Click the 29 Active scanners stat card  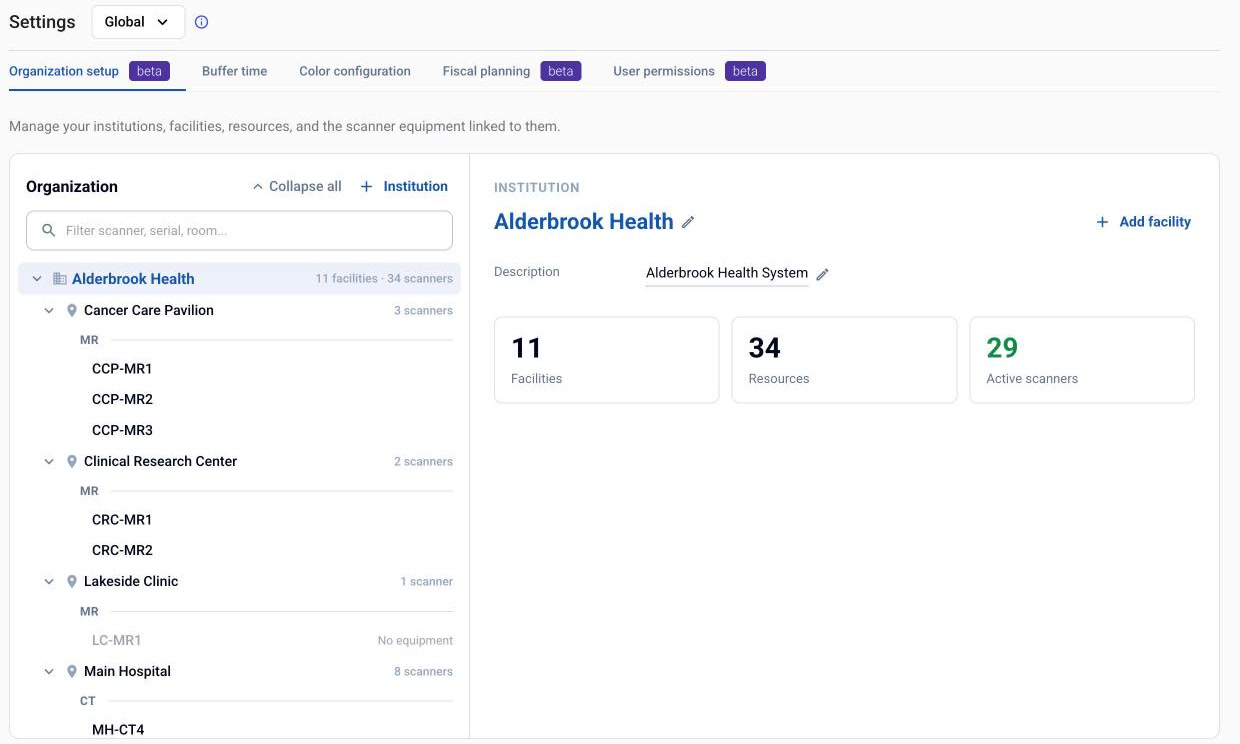click(x=1082, y=360)
